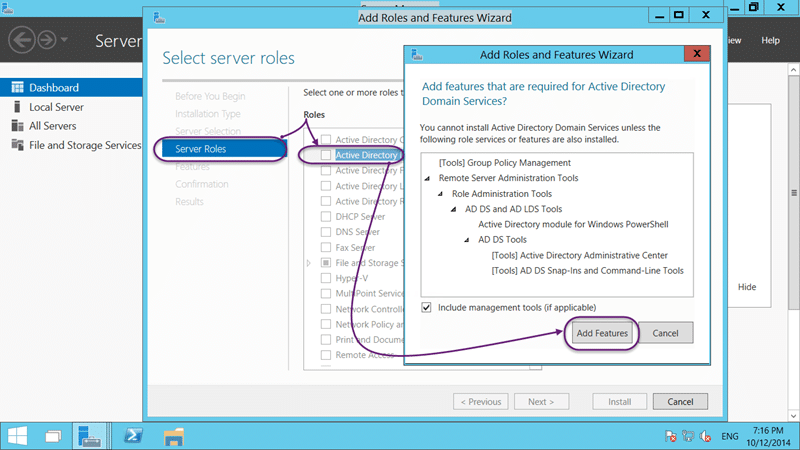Open the navigation history dropdown arrow

[64, 39]
